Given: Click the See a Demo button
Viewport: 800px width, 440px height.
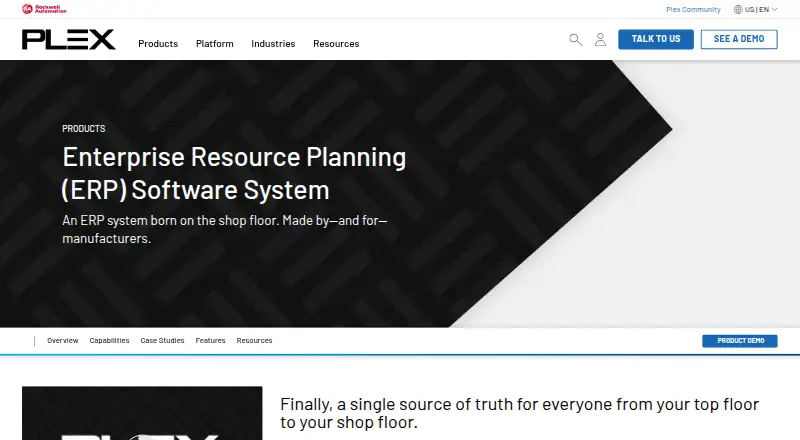Looking at the screenshot, I should pyautogui.click(x=739, y=39).
